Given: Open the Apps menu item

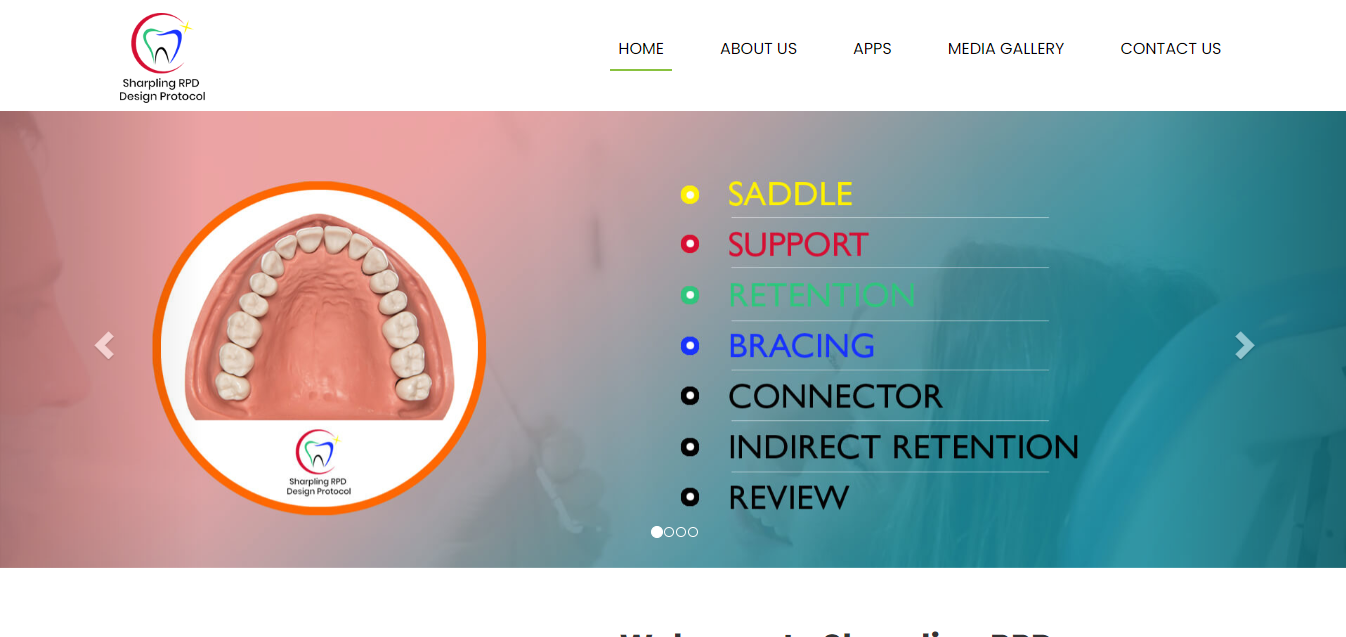Looking at the screenshot, I should click(872, 48).
